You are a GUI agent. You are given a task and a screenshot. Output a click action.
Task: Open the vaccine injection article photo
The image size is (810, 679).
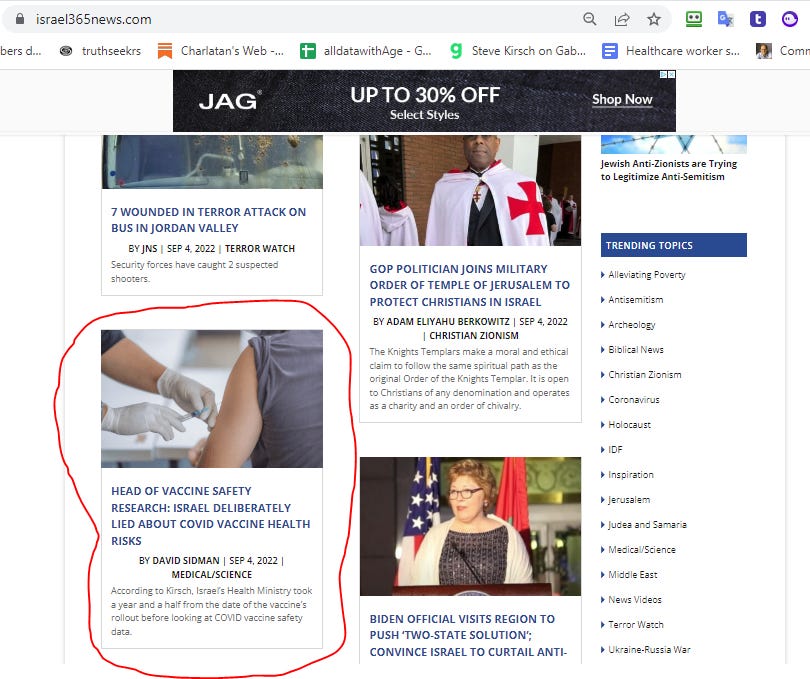[212, 398]
